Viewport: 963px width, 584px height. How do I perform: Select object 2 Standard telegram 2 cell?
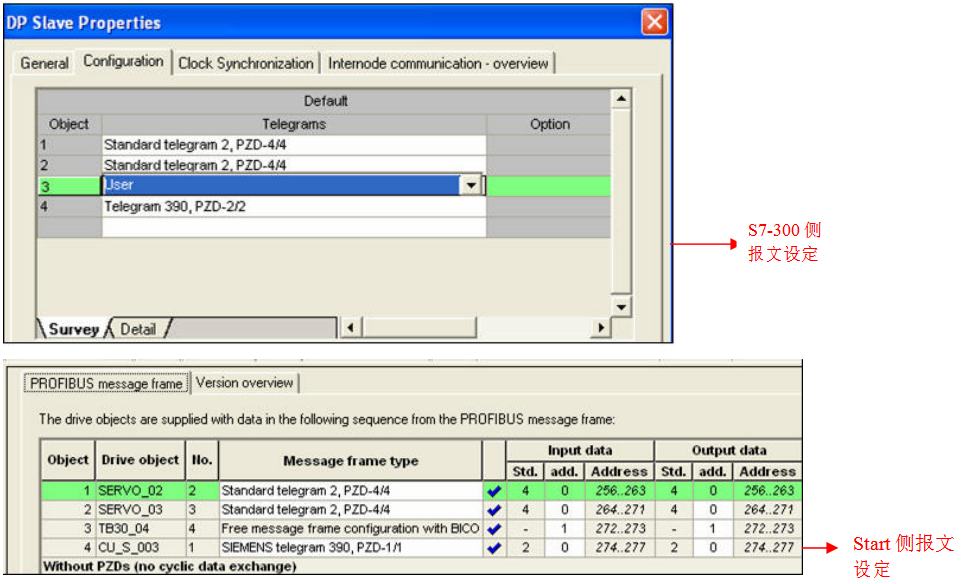pyautogui.click(x=294, y=165)
